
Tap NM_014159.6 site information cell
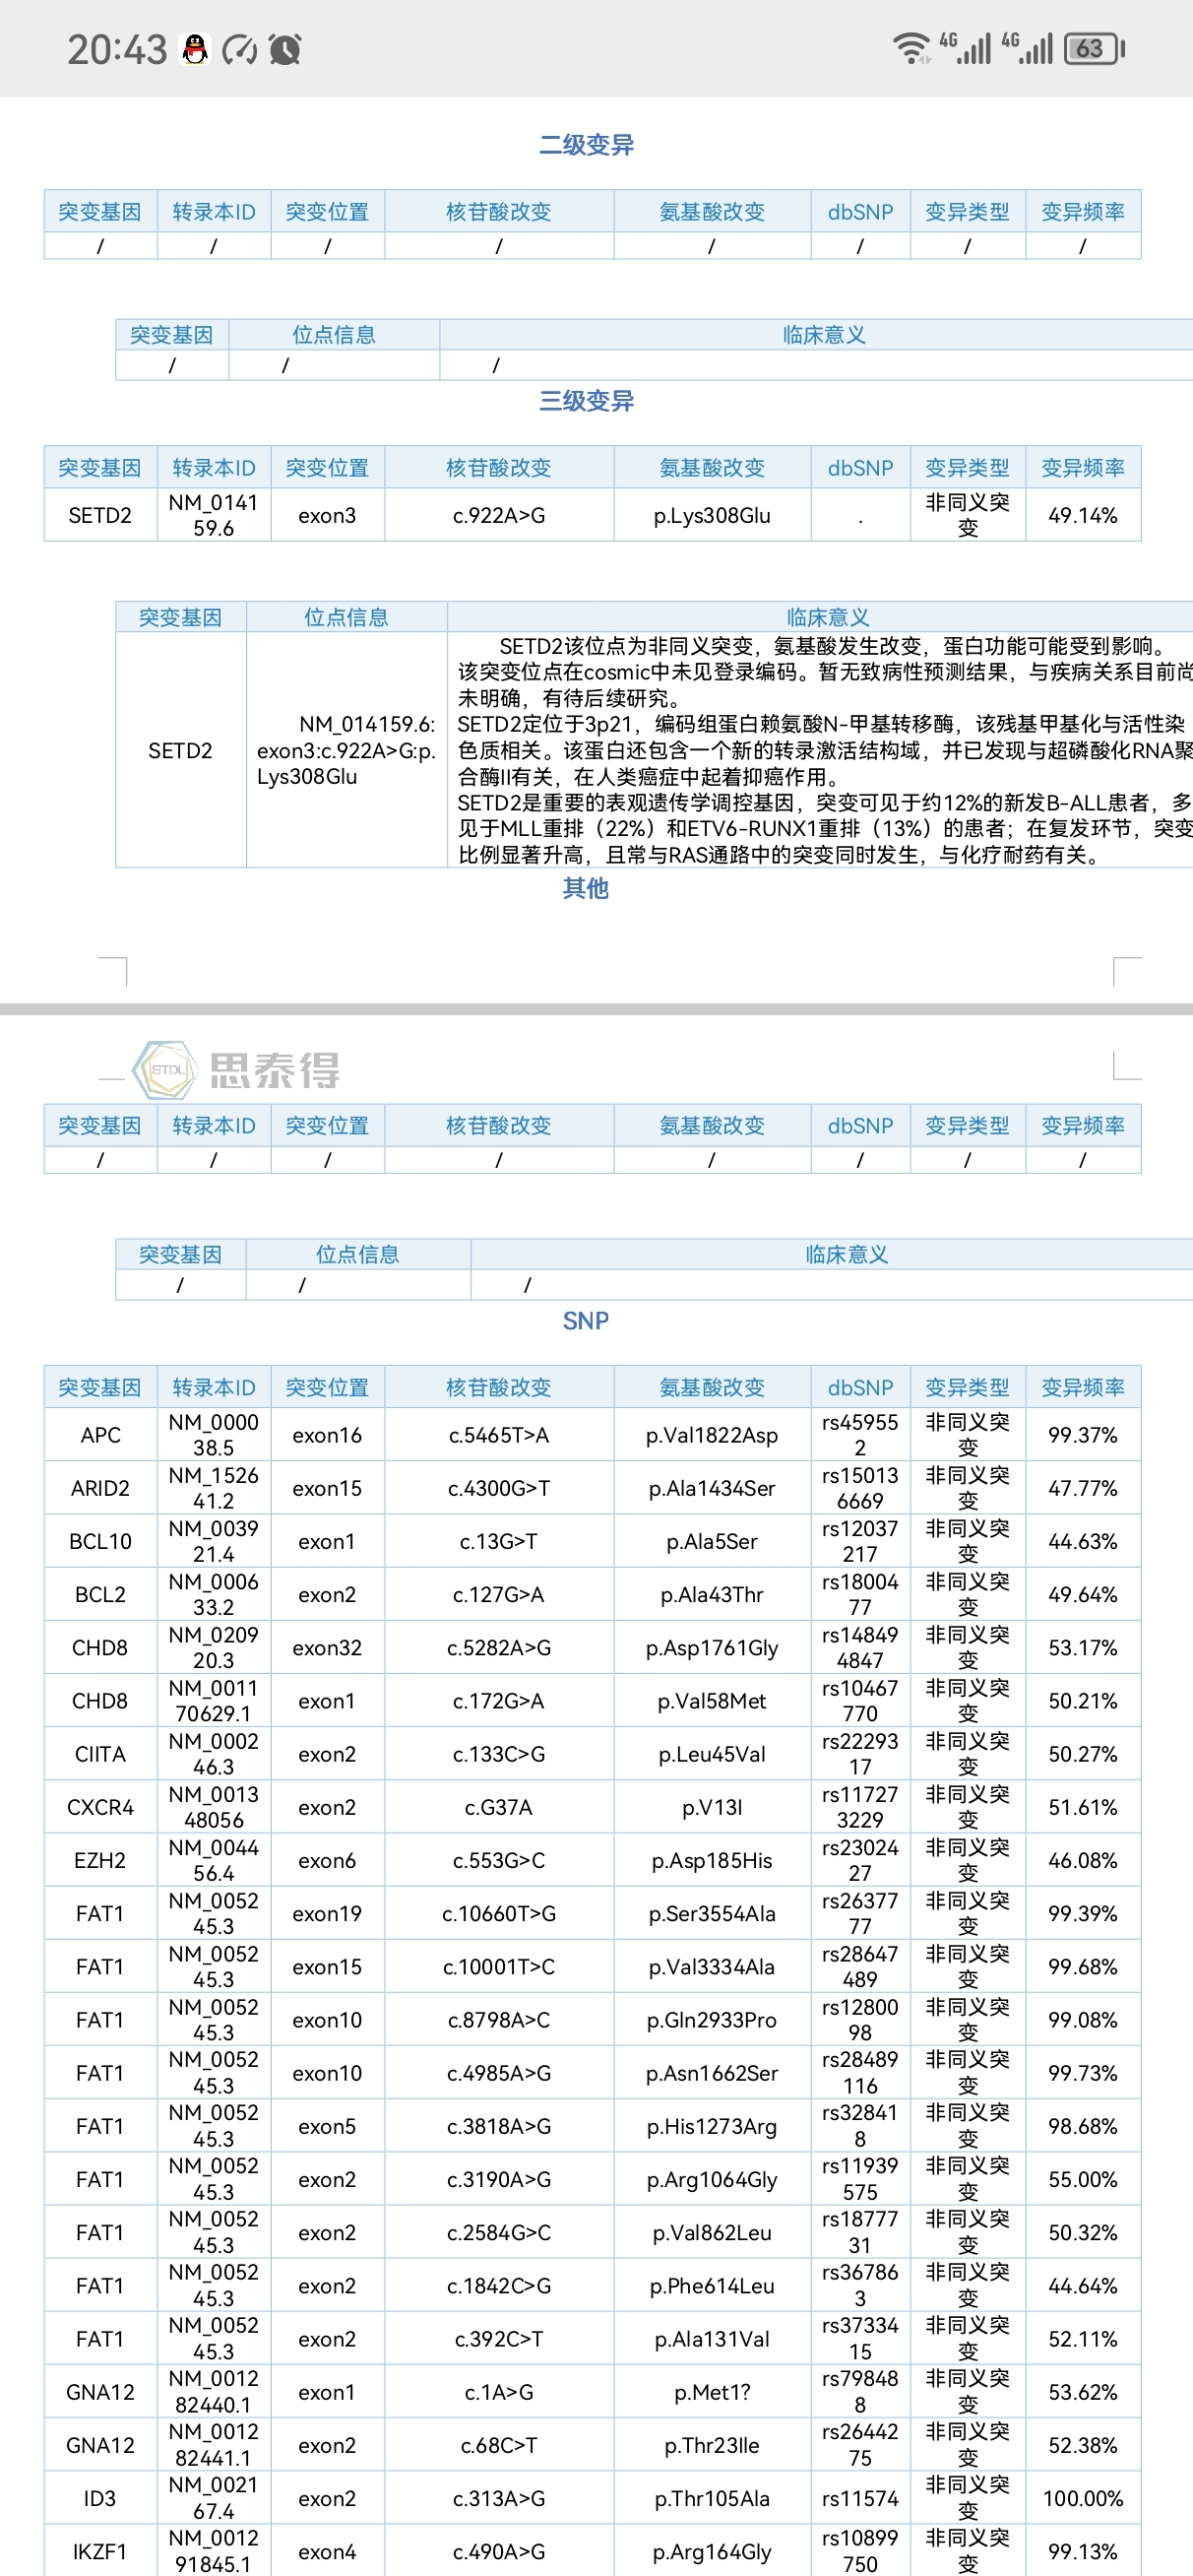[346, 750]
